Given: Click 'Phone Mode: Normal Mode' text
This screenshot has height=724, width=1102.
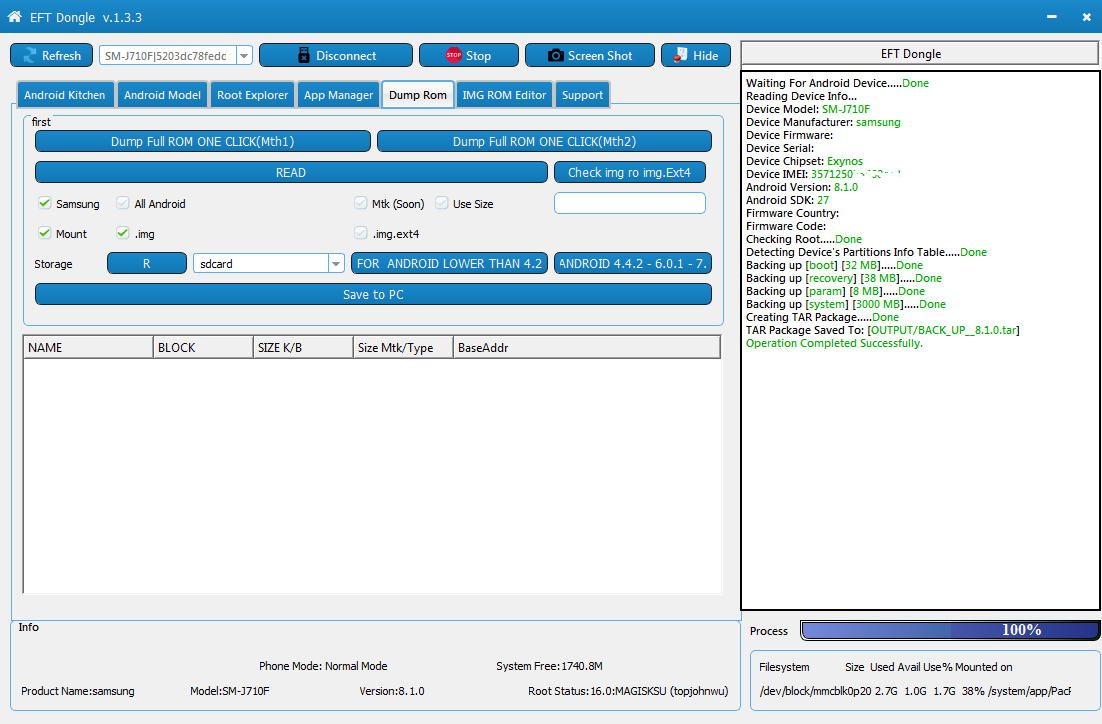Looking at the screenshot, I should pyautogui.click(x=323, y=666).
